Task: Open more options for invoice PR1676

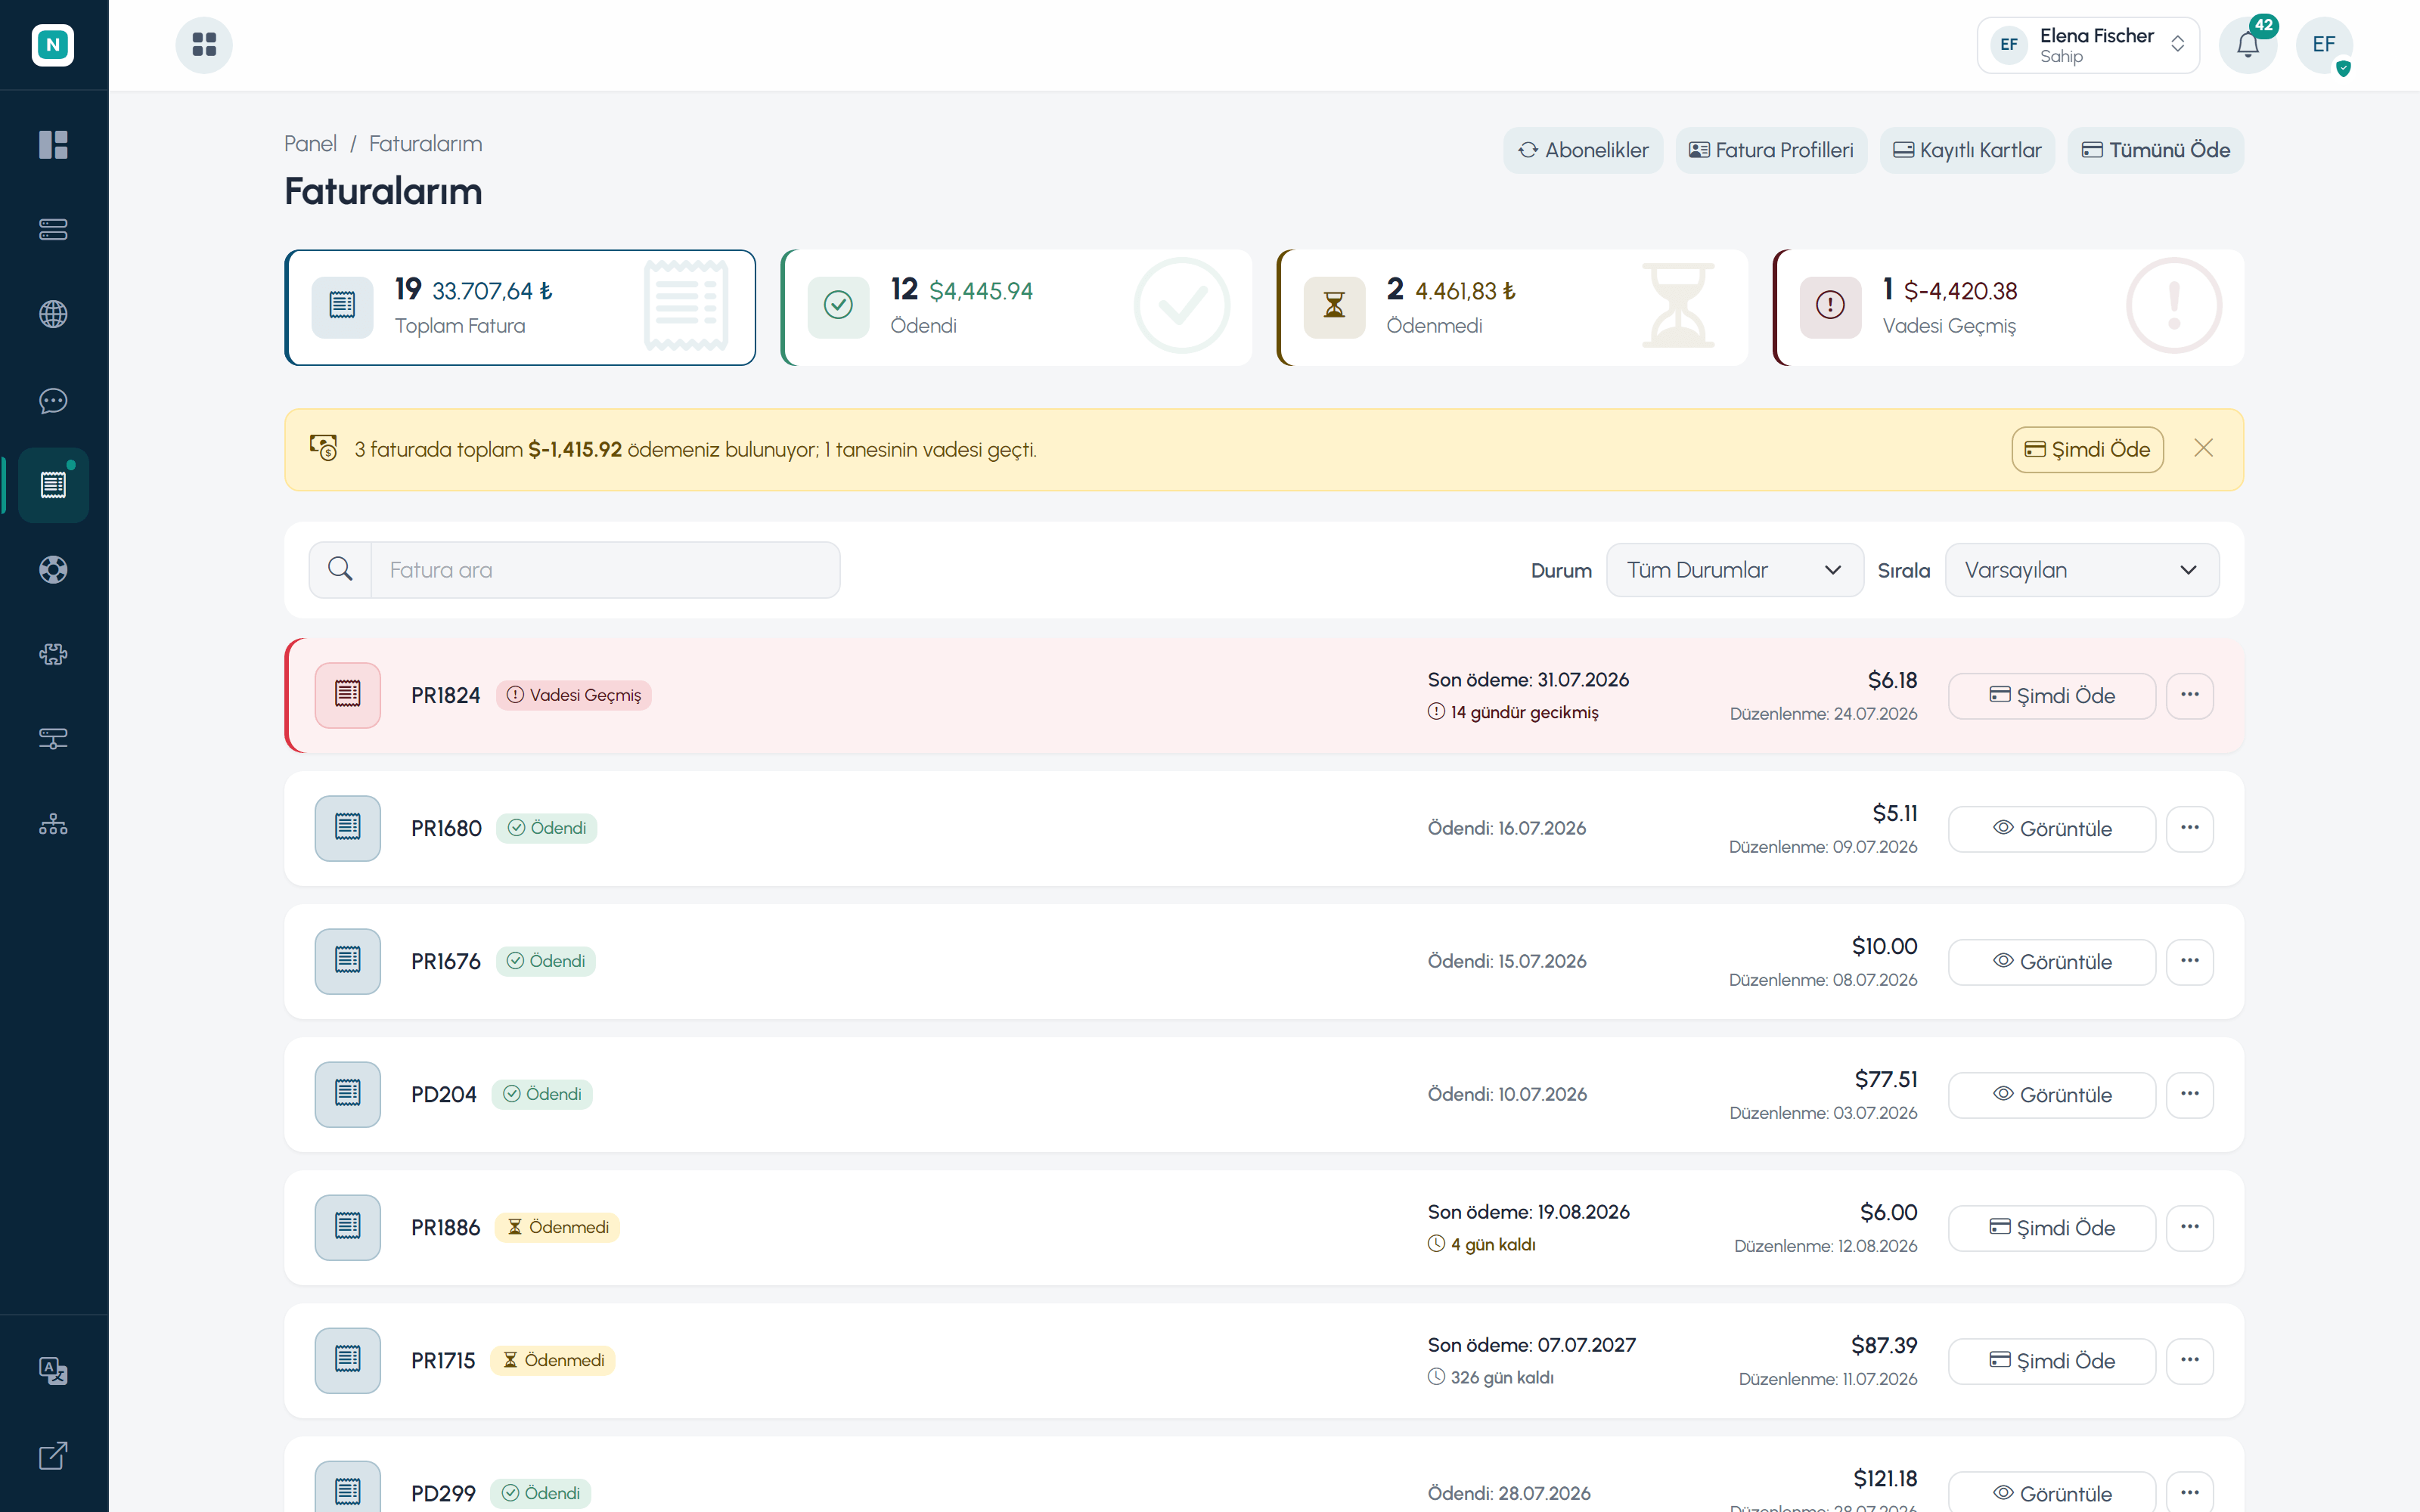Action: tap(2190, 961)
